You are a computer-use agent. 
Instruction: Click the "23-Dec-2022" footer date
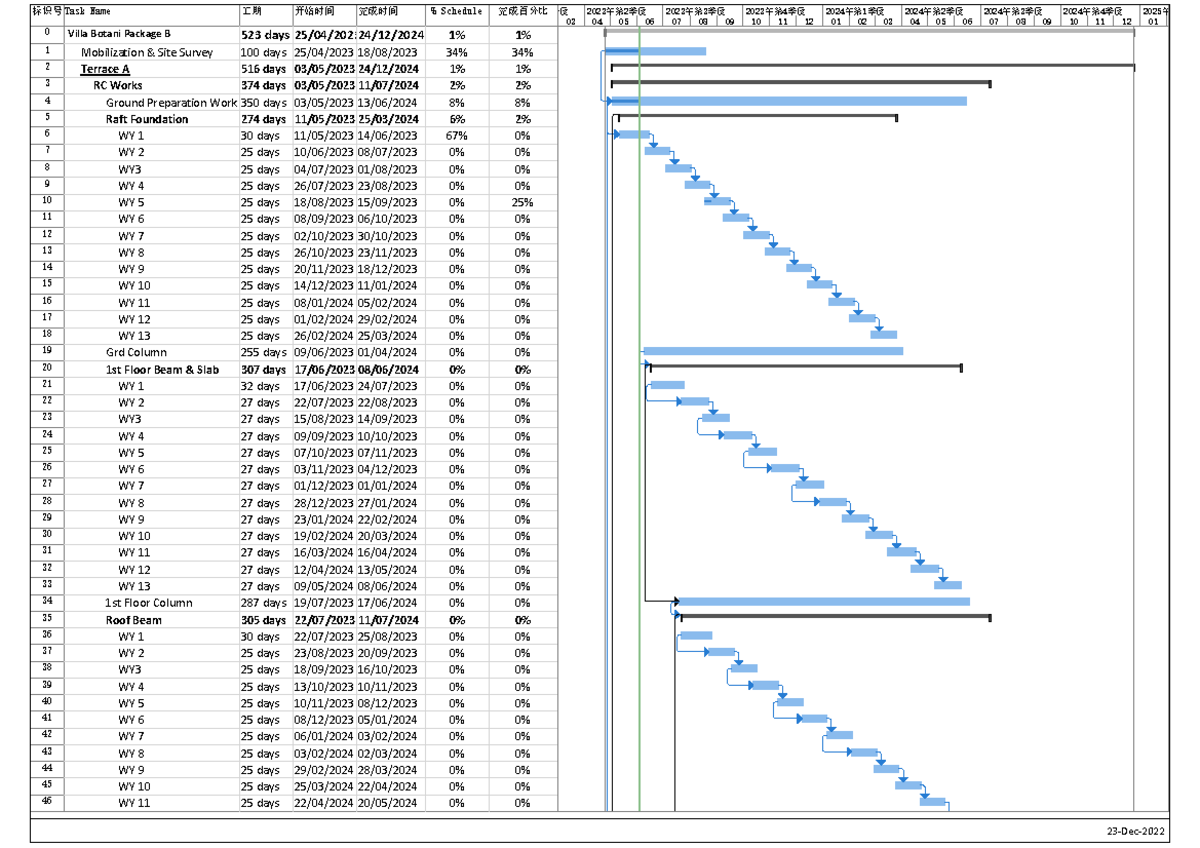point(1135,831)
